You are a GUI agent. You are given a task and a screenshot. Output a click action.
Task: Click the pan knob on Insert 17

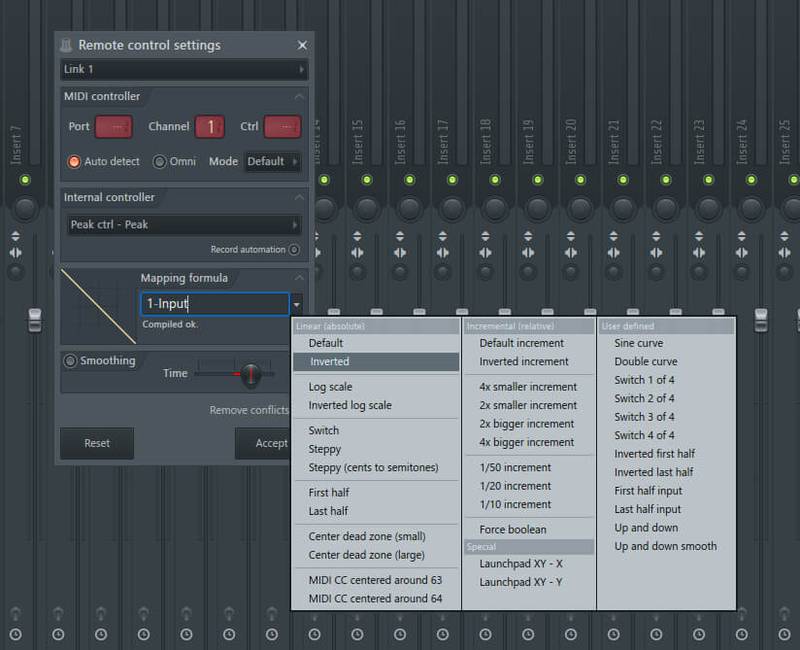click(x=452, y=208)
